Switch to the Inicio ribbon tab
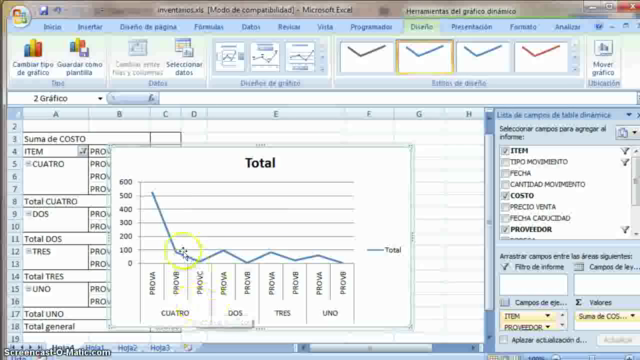This screenshot has height=360, width=640. (x=52, y=27)
